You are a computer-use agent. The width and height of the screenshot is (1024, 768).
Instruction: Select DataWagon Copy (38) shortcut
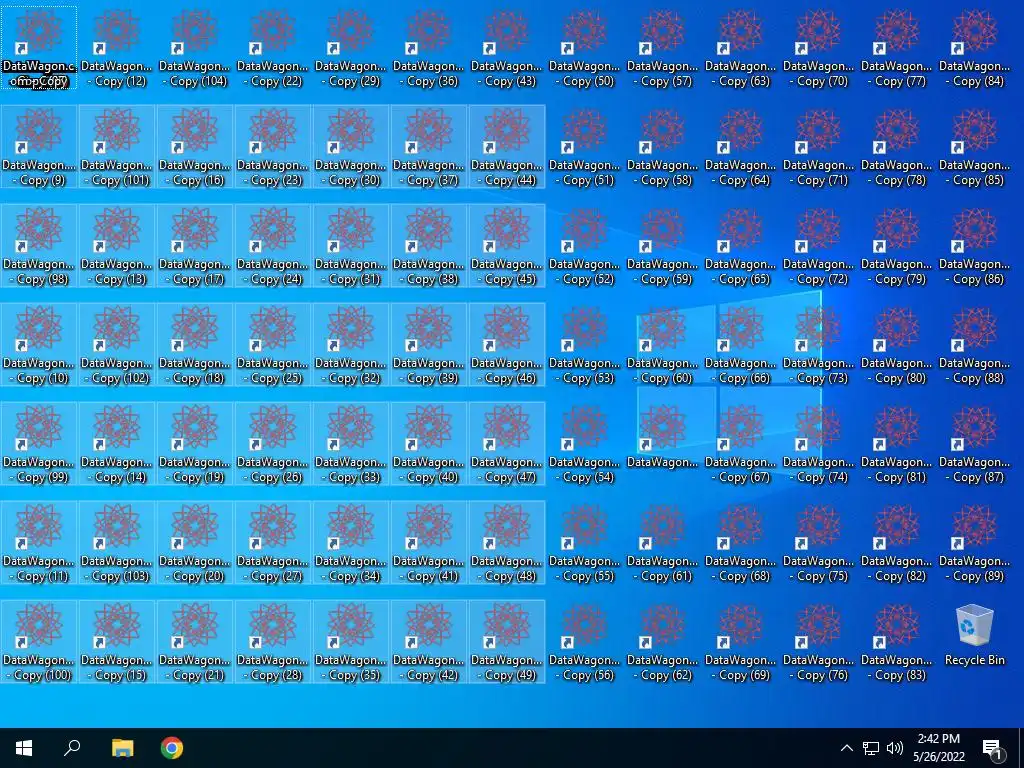pos(428,246)
